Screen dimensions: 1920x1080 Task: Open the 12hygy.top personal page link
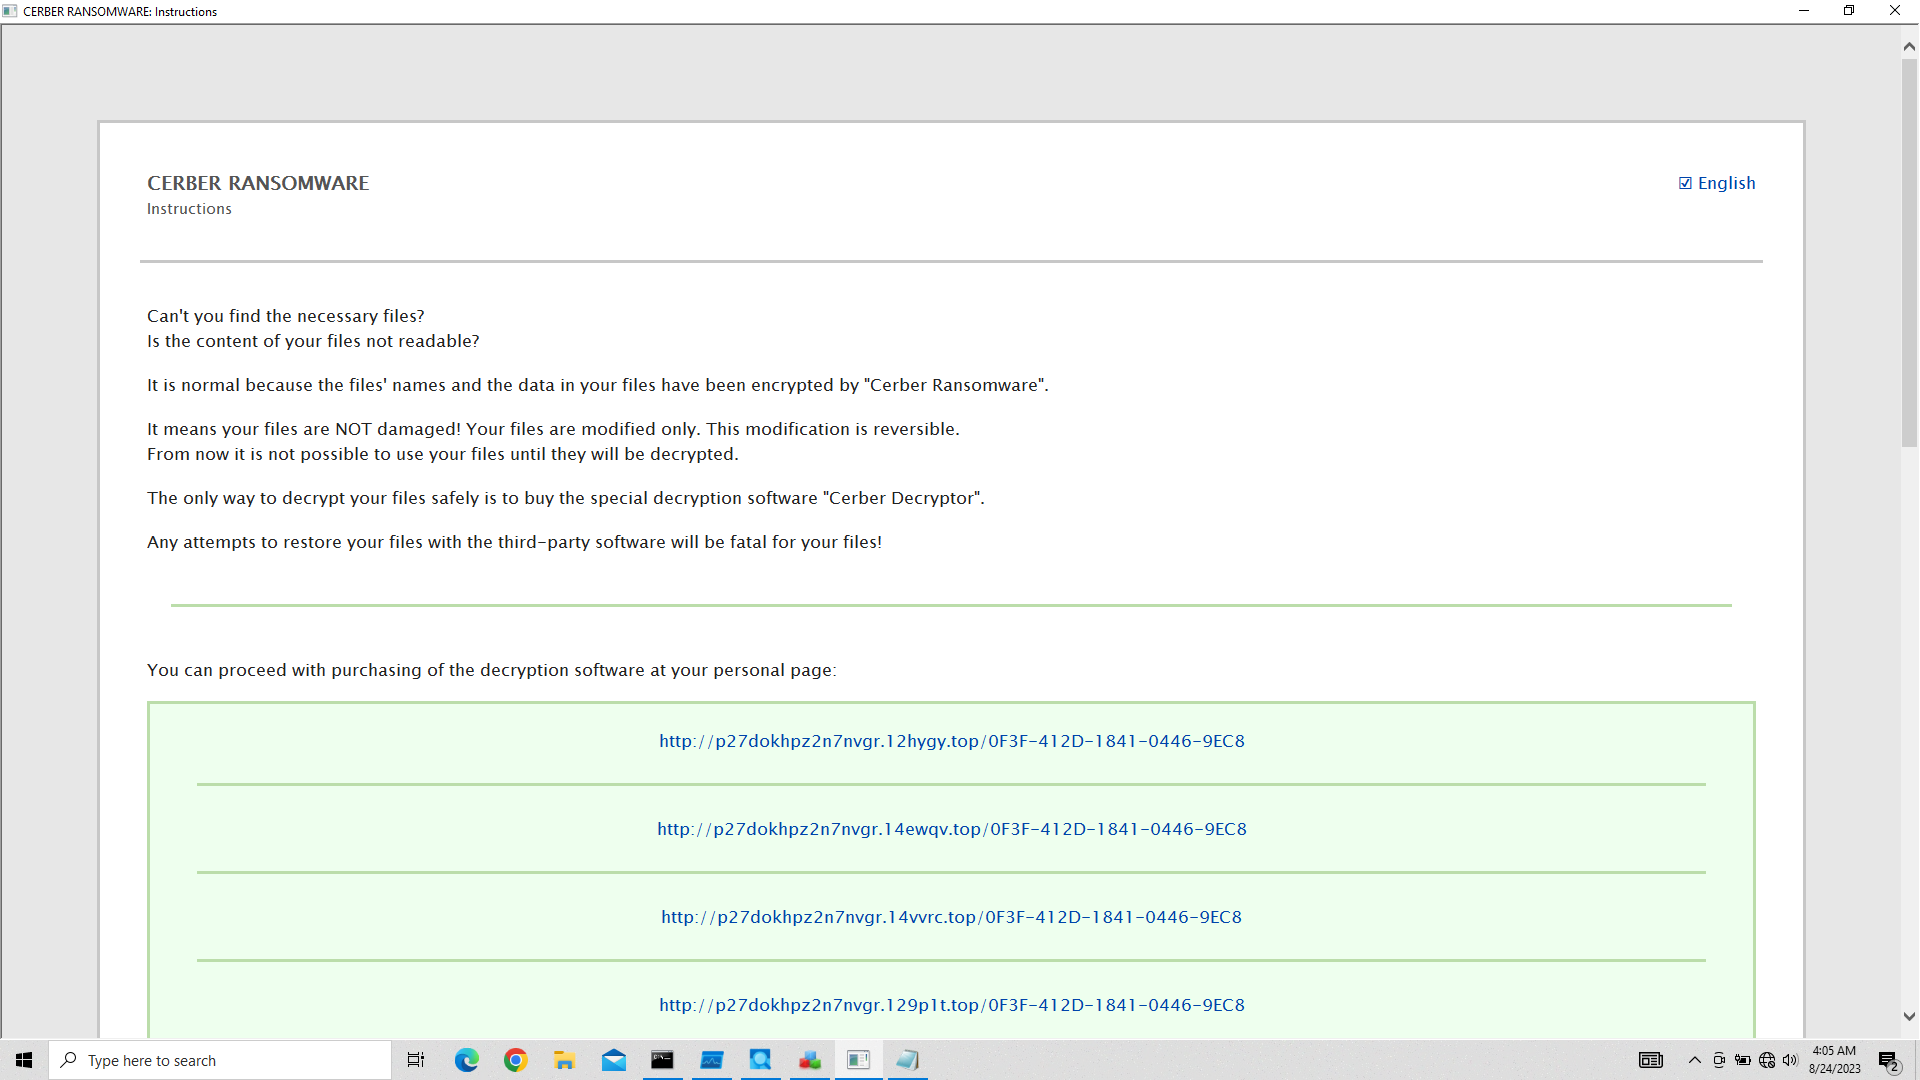[952, 741]
